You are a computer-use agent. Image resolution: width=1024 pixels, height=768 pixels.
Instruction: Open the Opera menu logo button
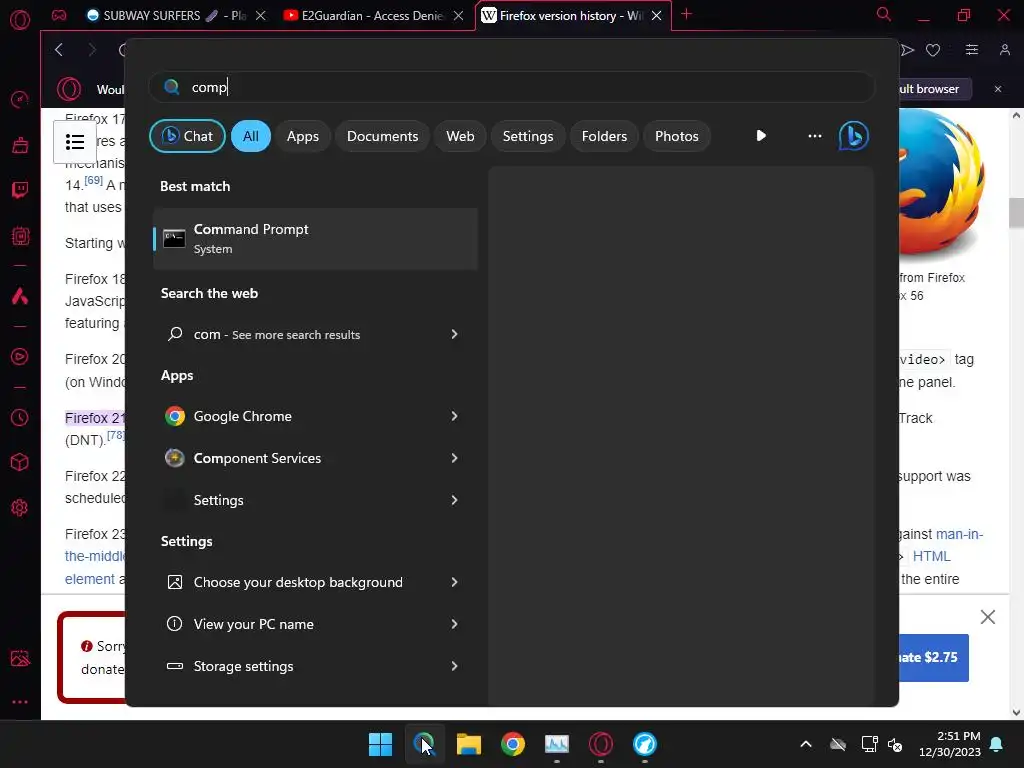click(20, 20)
